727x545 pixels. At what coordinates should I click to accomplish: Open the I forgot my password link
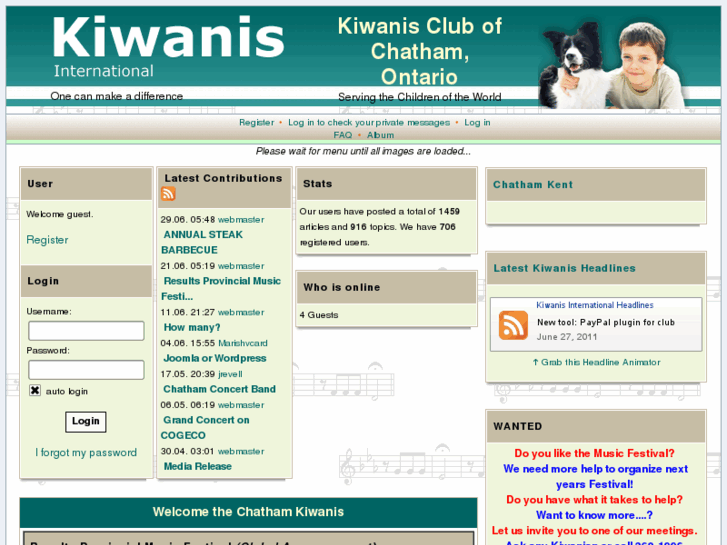86,453
